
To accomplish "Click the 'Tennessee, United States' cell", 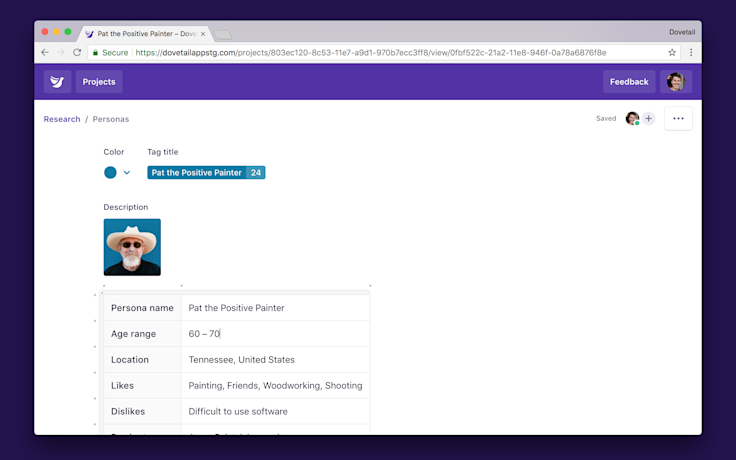I will click(276, 360).
